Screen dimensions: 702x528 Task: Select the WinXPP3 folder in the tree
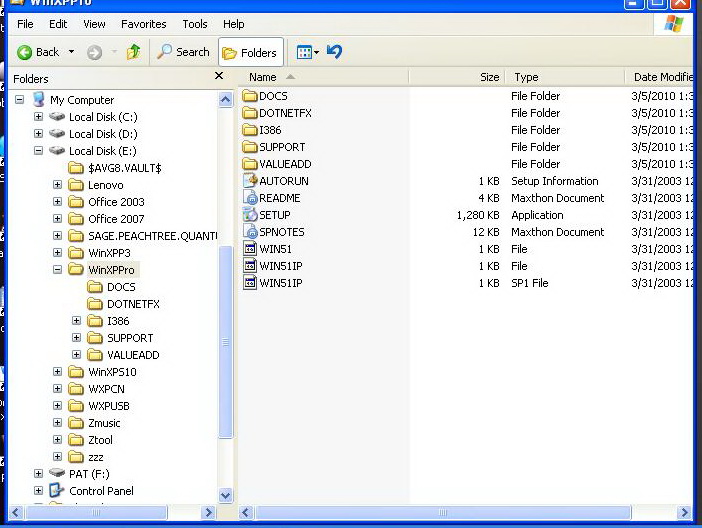pyautogui.click(x=109, y=253)
